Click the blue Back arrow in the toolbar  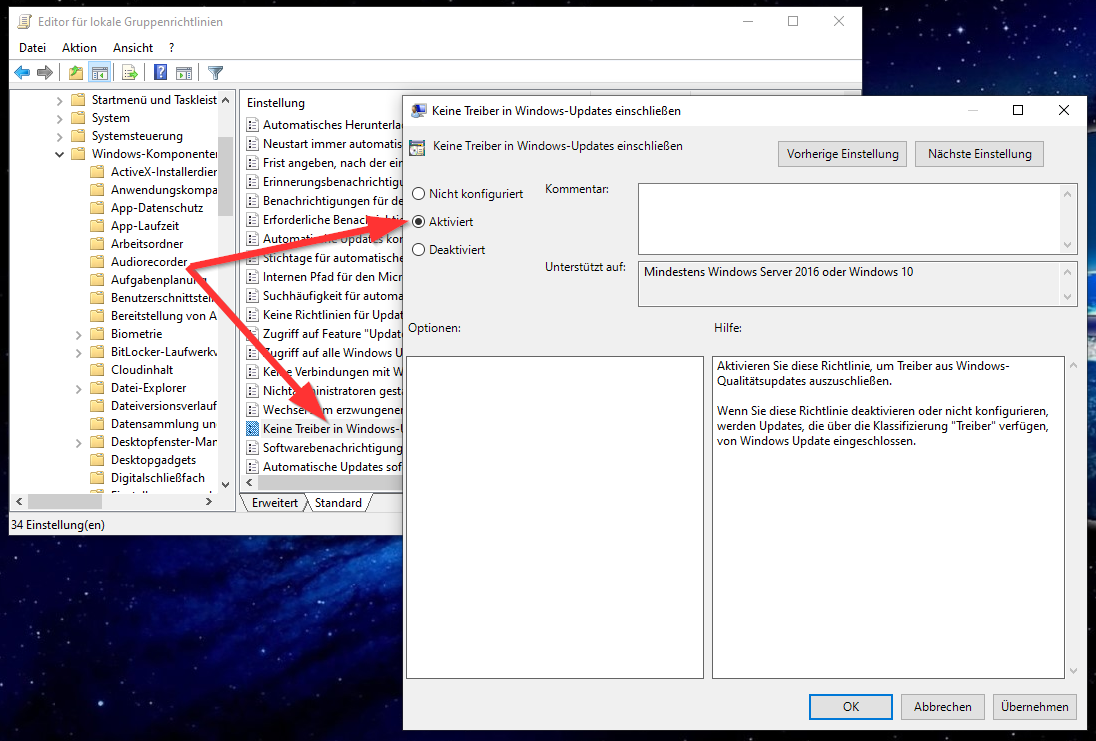pyautogui.click(x=22, y=72)
